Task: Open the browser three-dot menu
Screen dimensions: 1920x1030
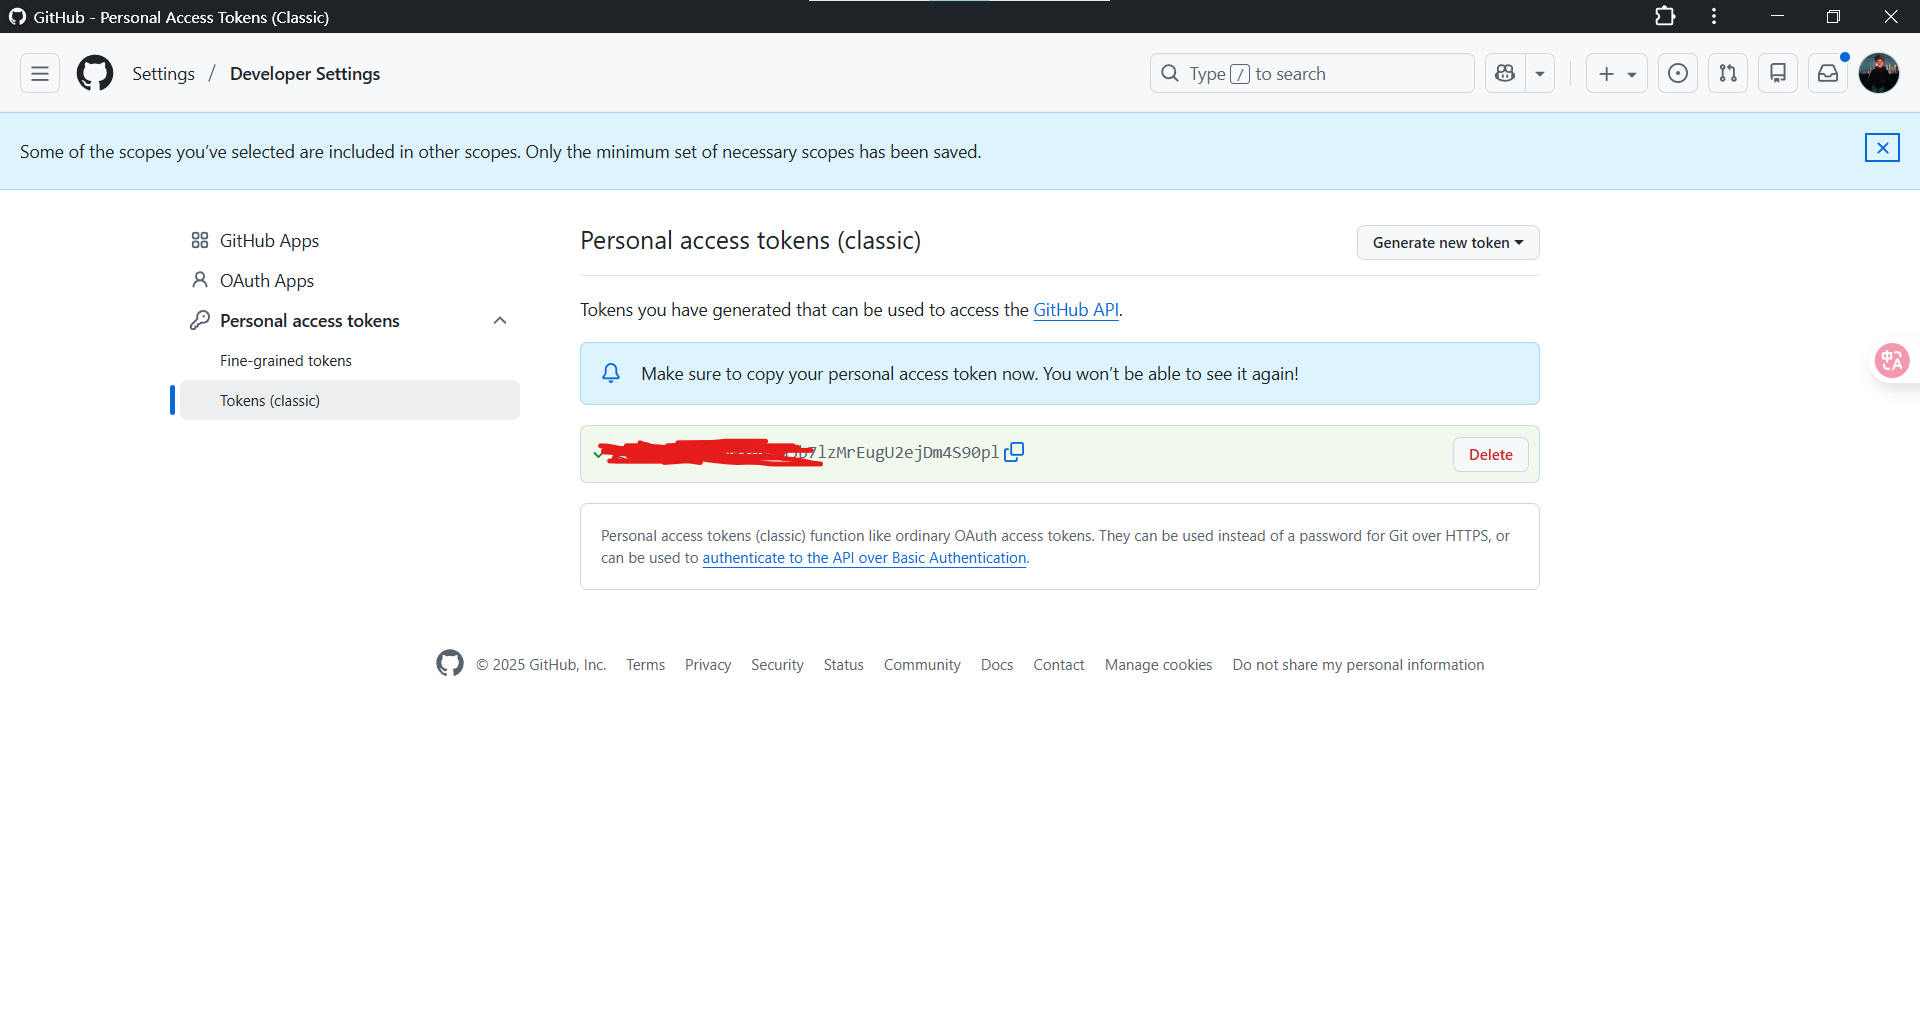Action: (1714, 16)
